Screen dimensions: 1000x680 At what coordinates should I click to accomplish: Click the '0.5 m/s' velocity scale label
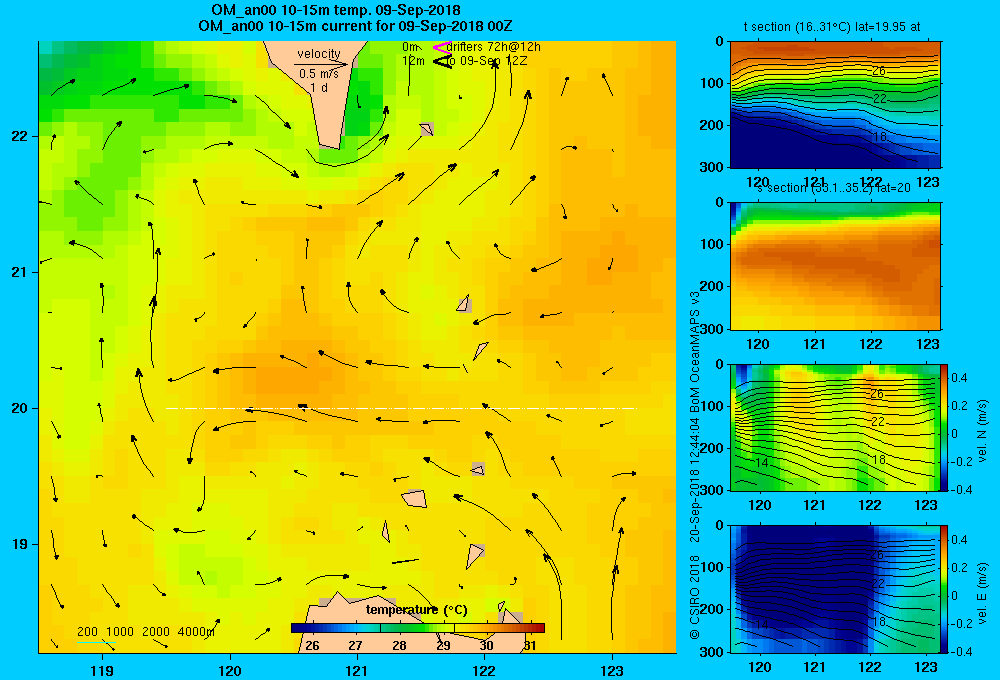coord(319,74)
